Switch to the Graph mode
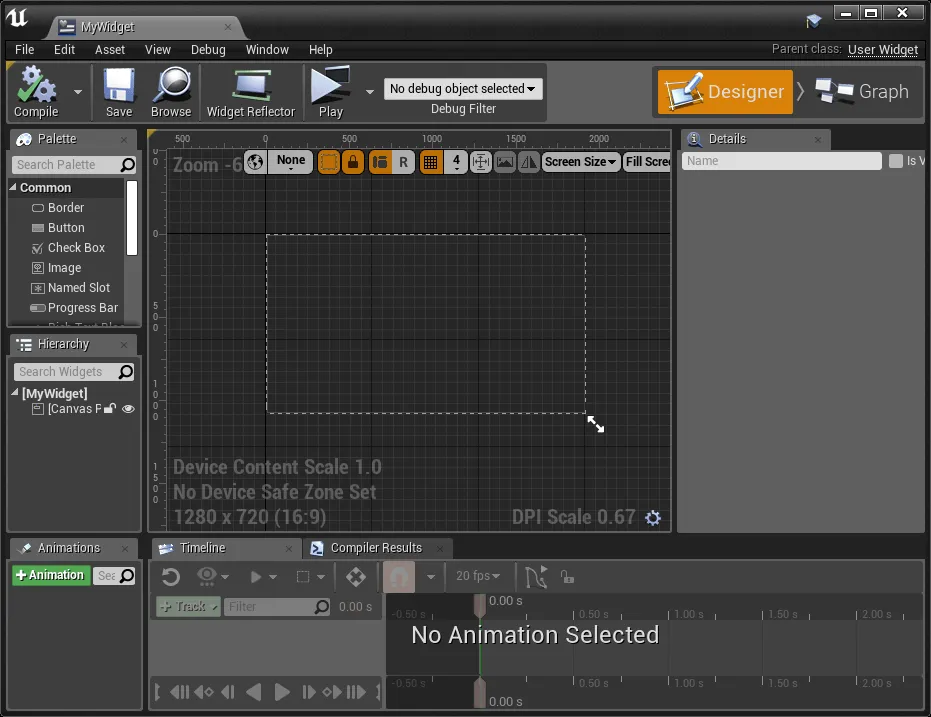 [x=862, y=92]
